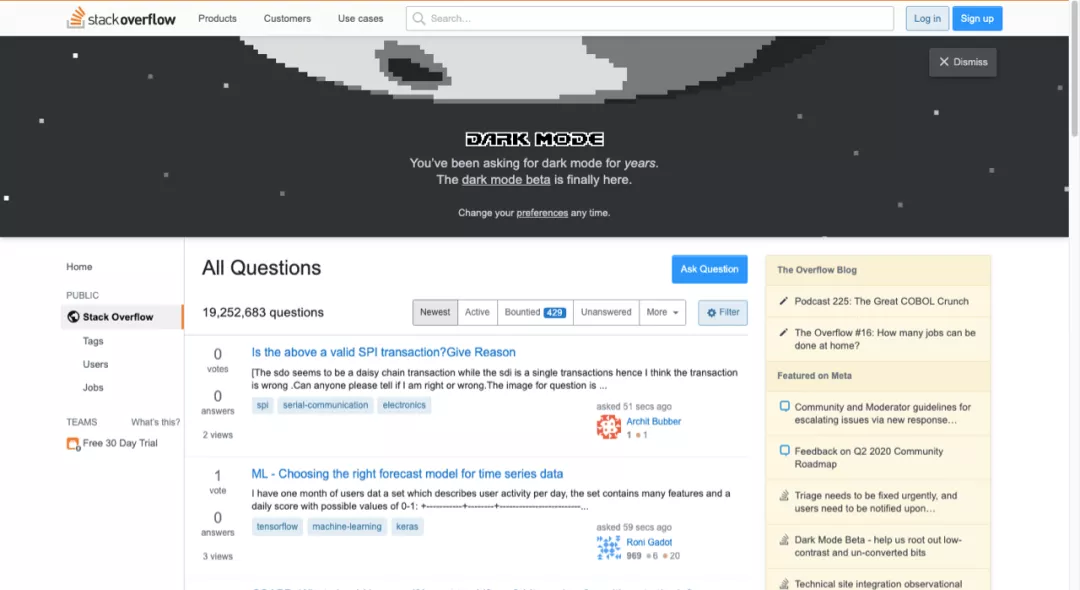Focus the Search input field
1080x590 pixels.
(x=650, y=19)
